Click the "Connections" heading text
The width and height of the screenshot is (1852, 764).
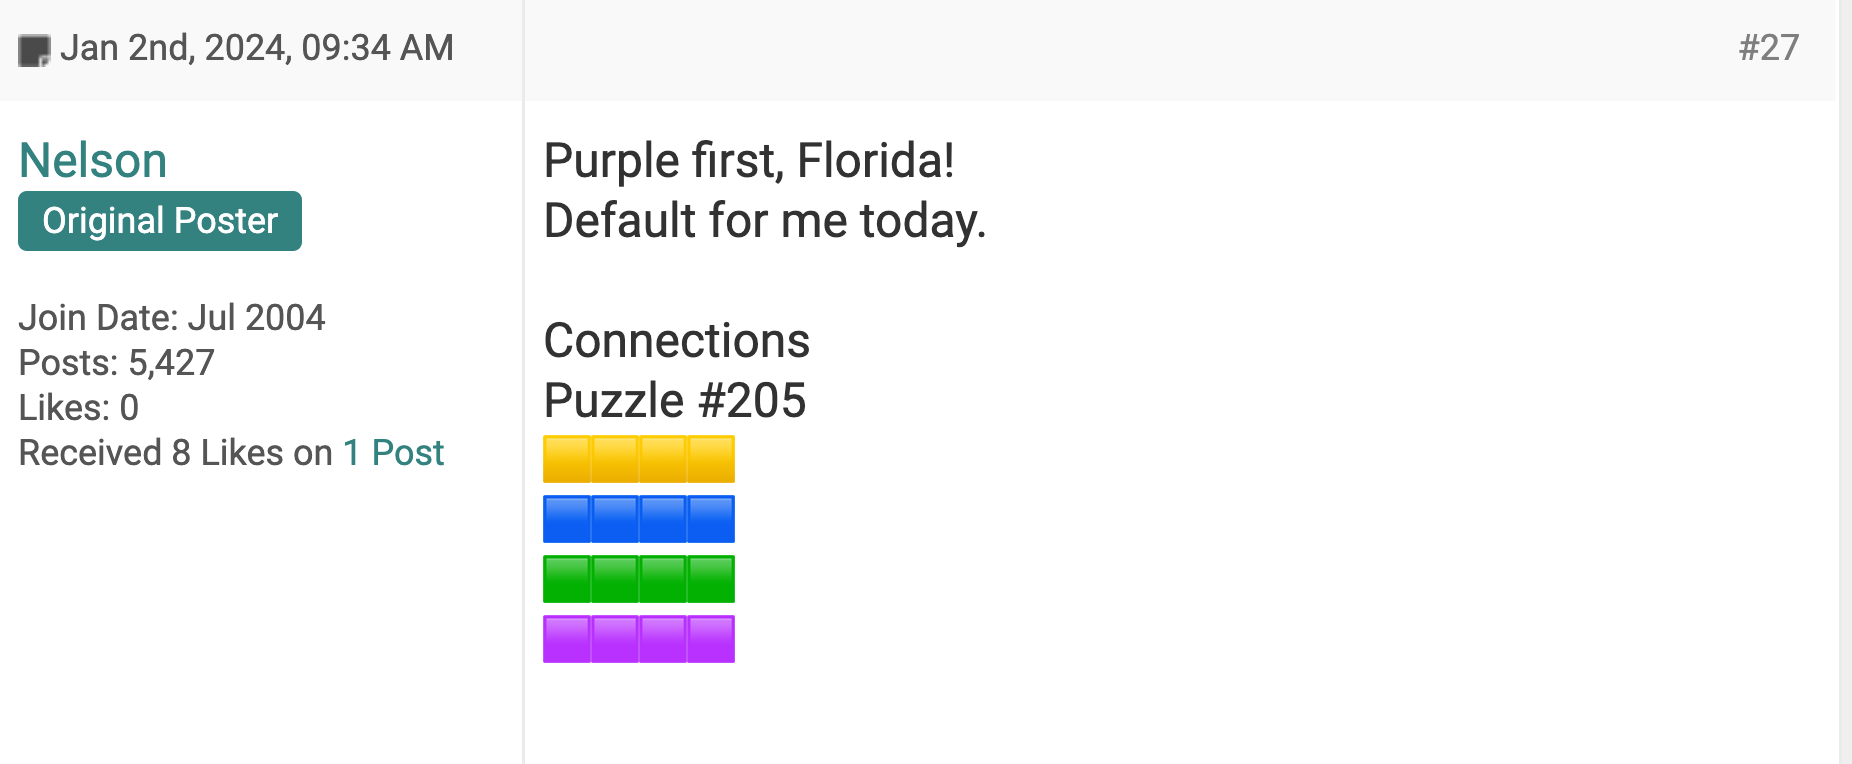point(677,341)
